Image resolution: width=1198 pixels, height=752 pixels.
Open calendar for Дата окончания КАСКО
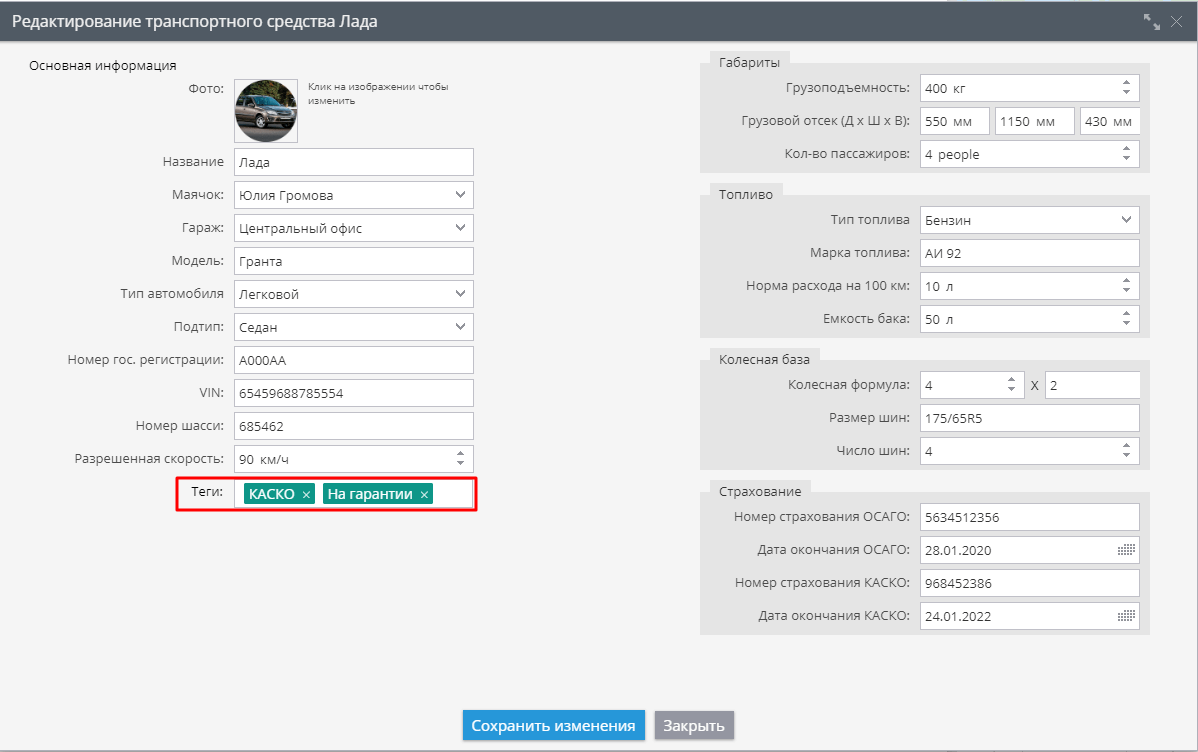pos(1125,616)
